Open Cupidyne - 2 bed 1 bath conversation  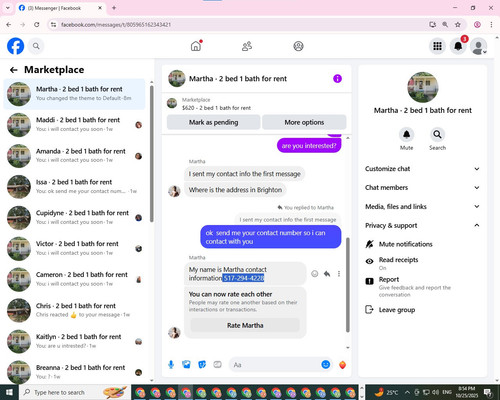pos(75,218)
